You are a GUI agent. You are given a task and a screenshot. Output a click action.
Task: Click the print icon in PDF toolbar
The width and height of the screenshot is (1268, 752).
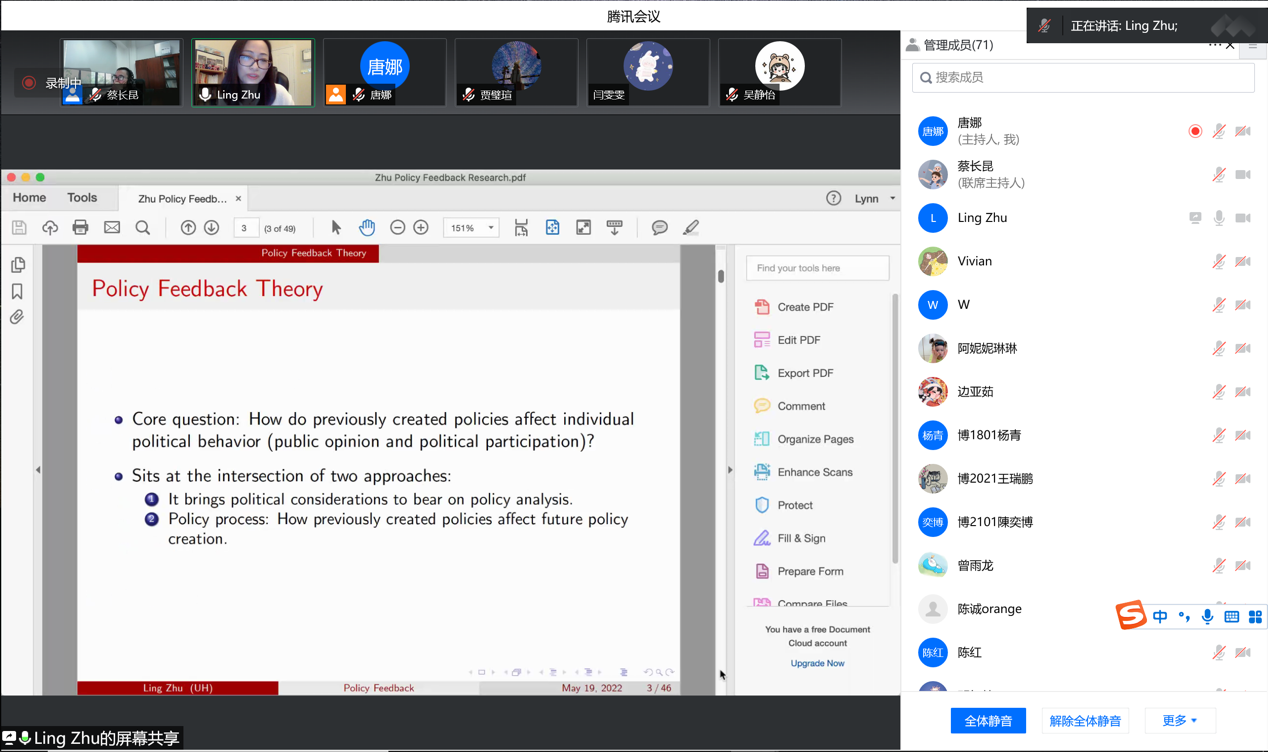[81, 228]
